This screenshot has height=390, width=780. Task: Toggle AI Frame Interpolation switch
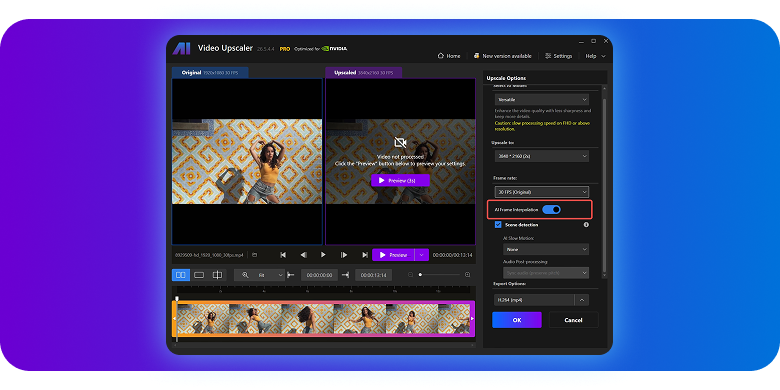[x=551, y=210]
